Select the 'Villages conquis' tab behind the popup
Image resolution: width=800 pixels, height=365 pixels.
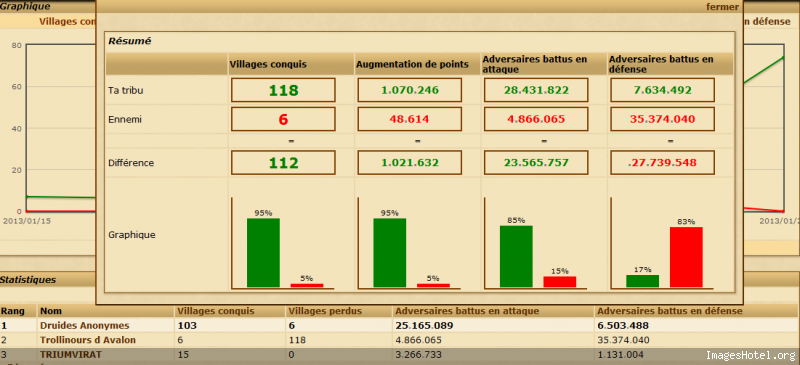point(67,21)
